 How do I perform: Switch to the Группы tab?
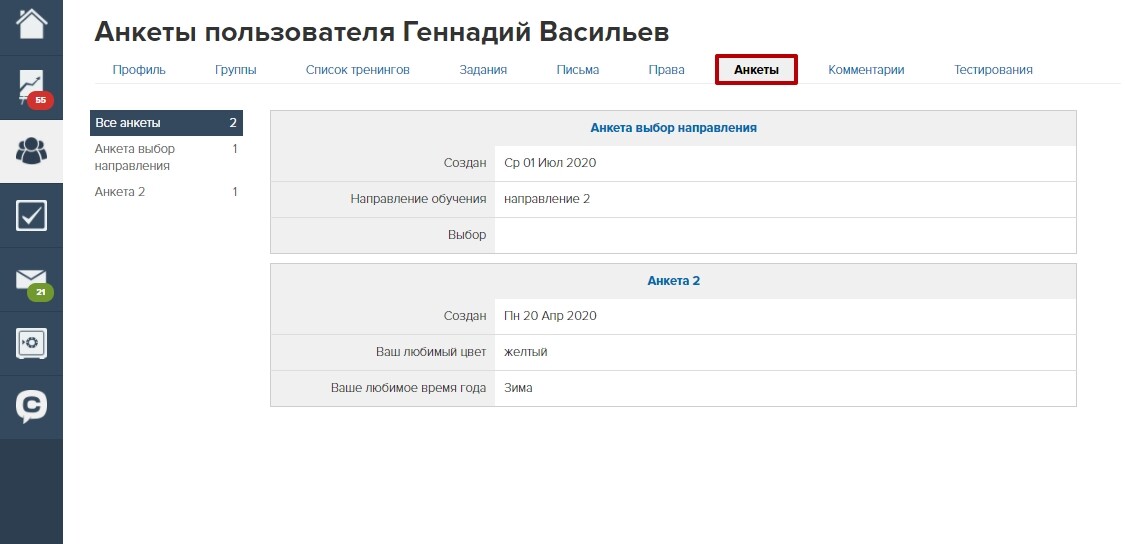[x=236, y=70]
